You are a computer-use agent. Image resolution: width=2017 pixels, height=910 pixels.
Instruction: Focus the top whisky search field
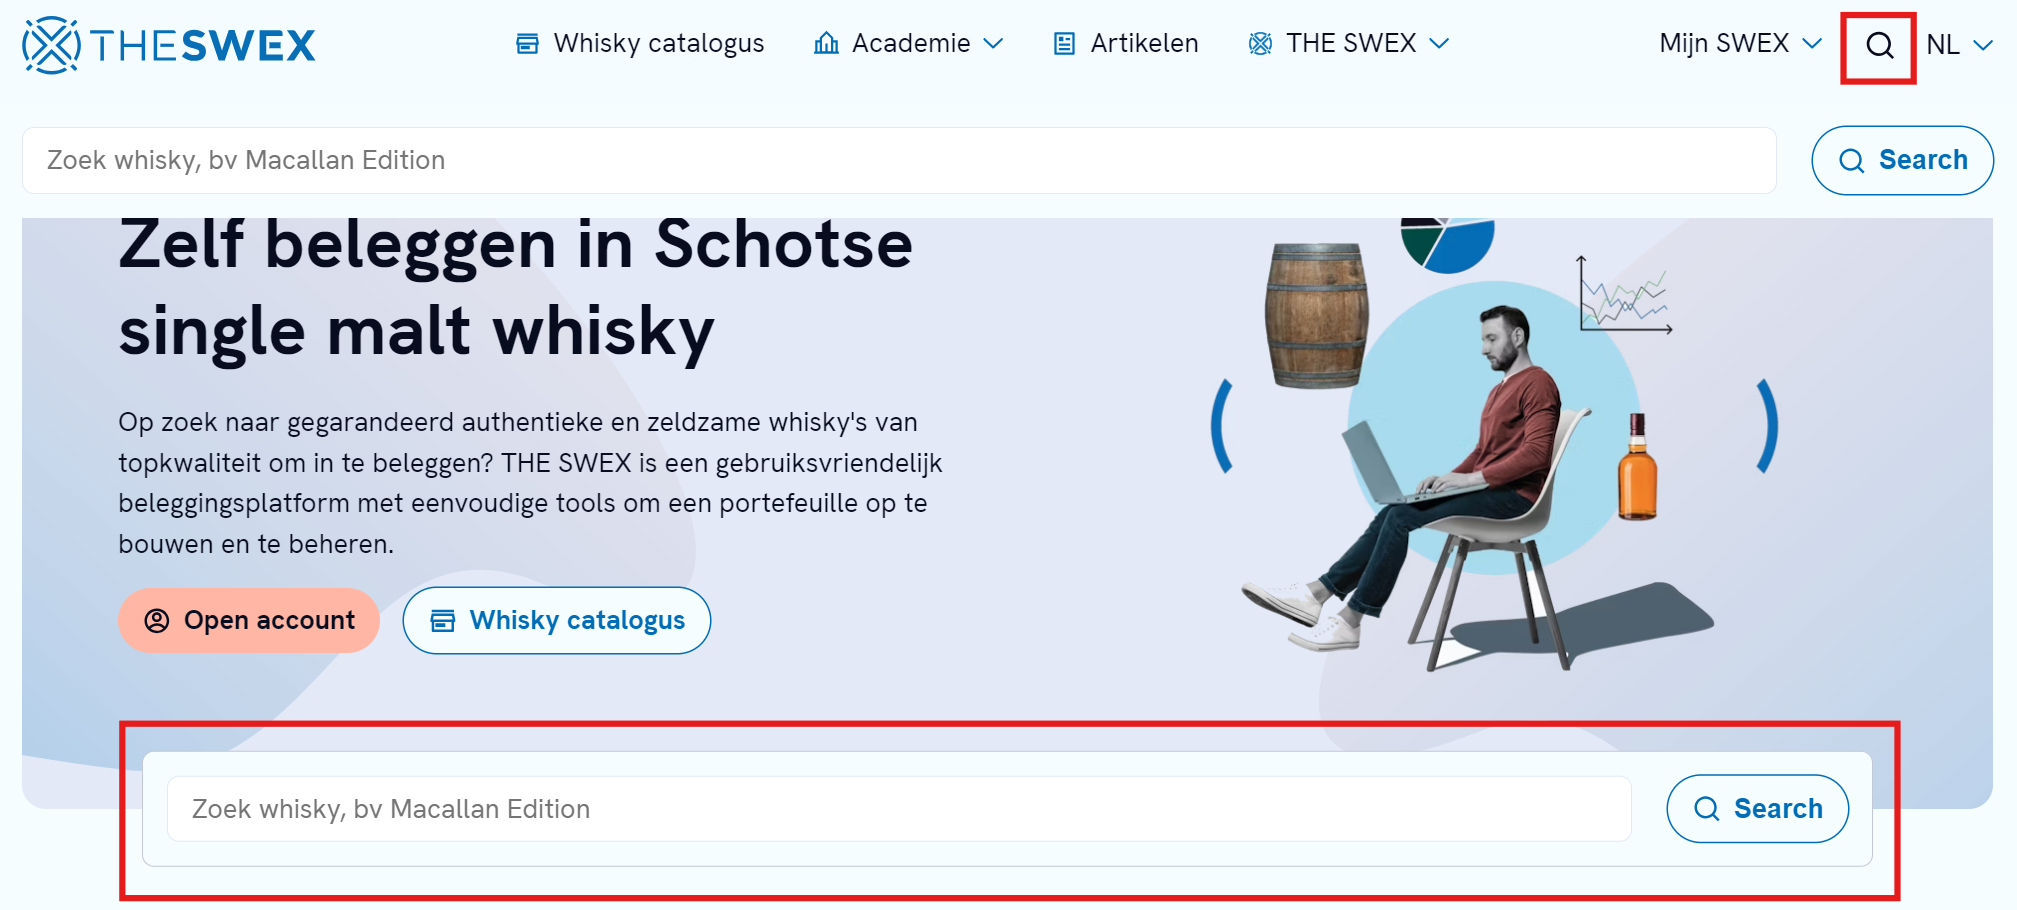(899, 160)
